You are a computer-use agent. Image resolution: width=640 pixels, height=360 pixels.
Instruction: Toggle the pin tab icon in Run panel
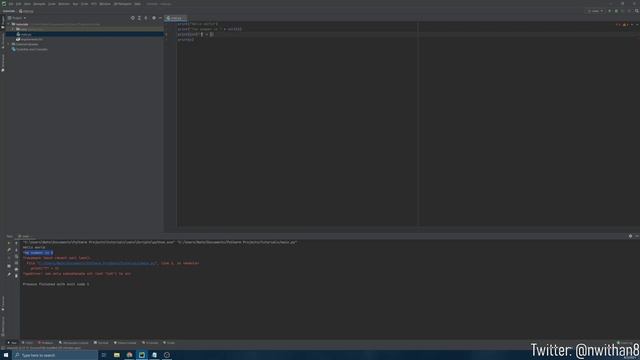click(x=9, y=274)
